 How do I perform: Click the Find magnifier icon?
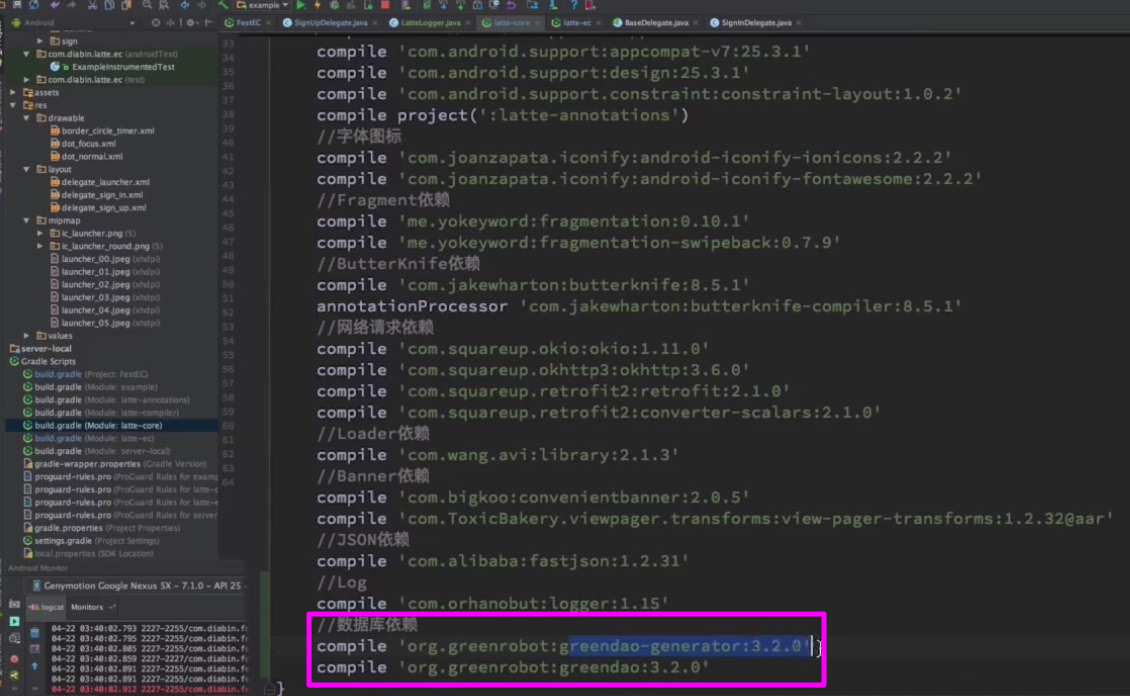(x=147, y=4)
